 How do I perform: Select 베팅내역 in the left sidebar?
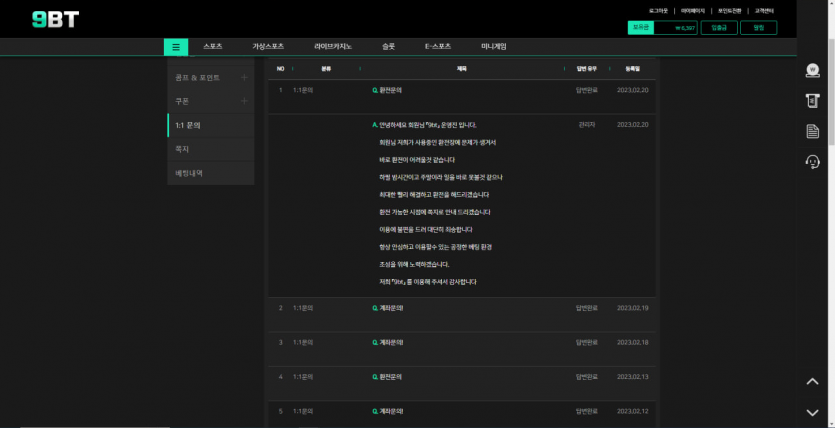point(189,173)
